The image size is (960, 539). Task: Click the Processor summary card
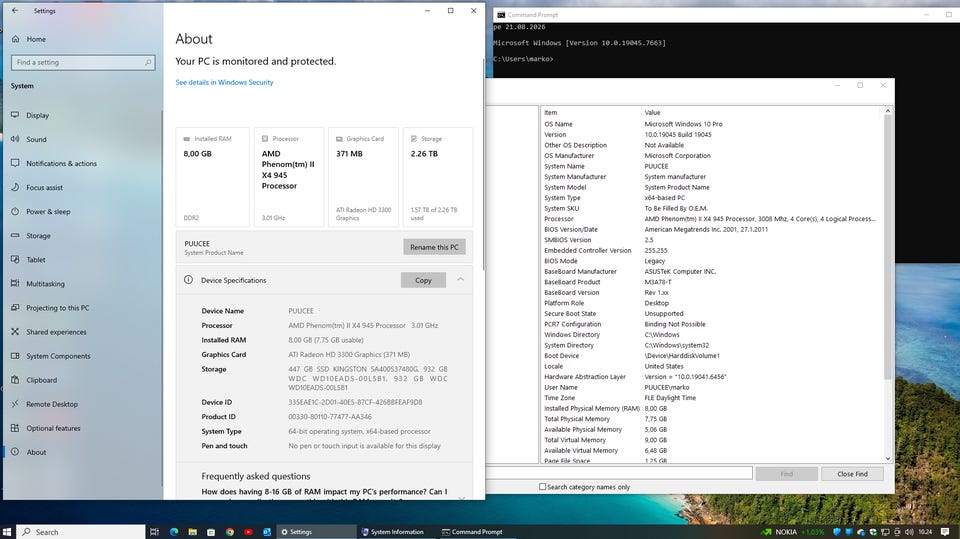pyautogui.click(x=288, y=177)
